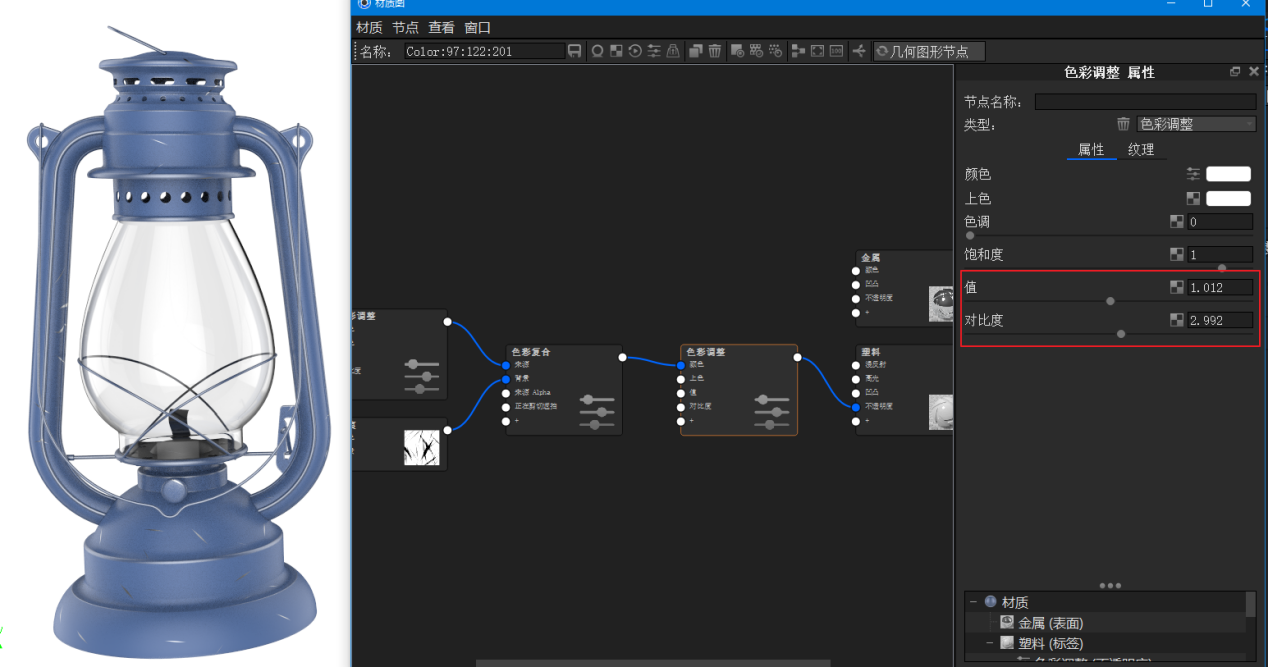Open the 窗口 menu
Image resolution: width=1268 pixels, height=667 pixels.
(477, 27)
